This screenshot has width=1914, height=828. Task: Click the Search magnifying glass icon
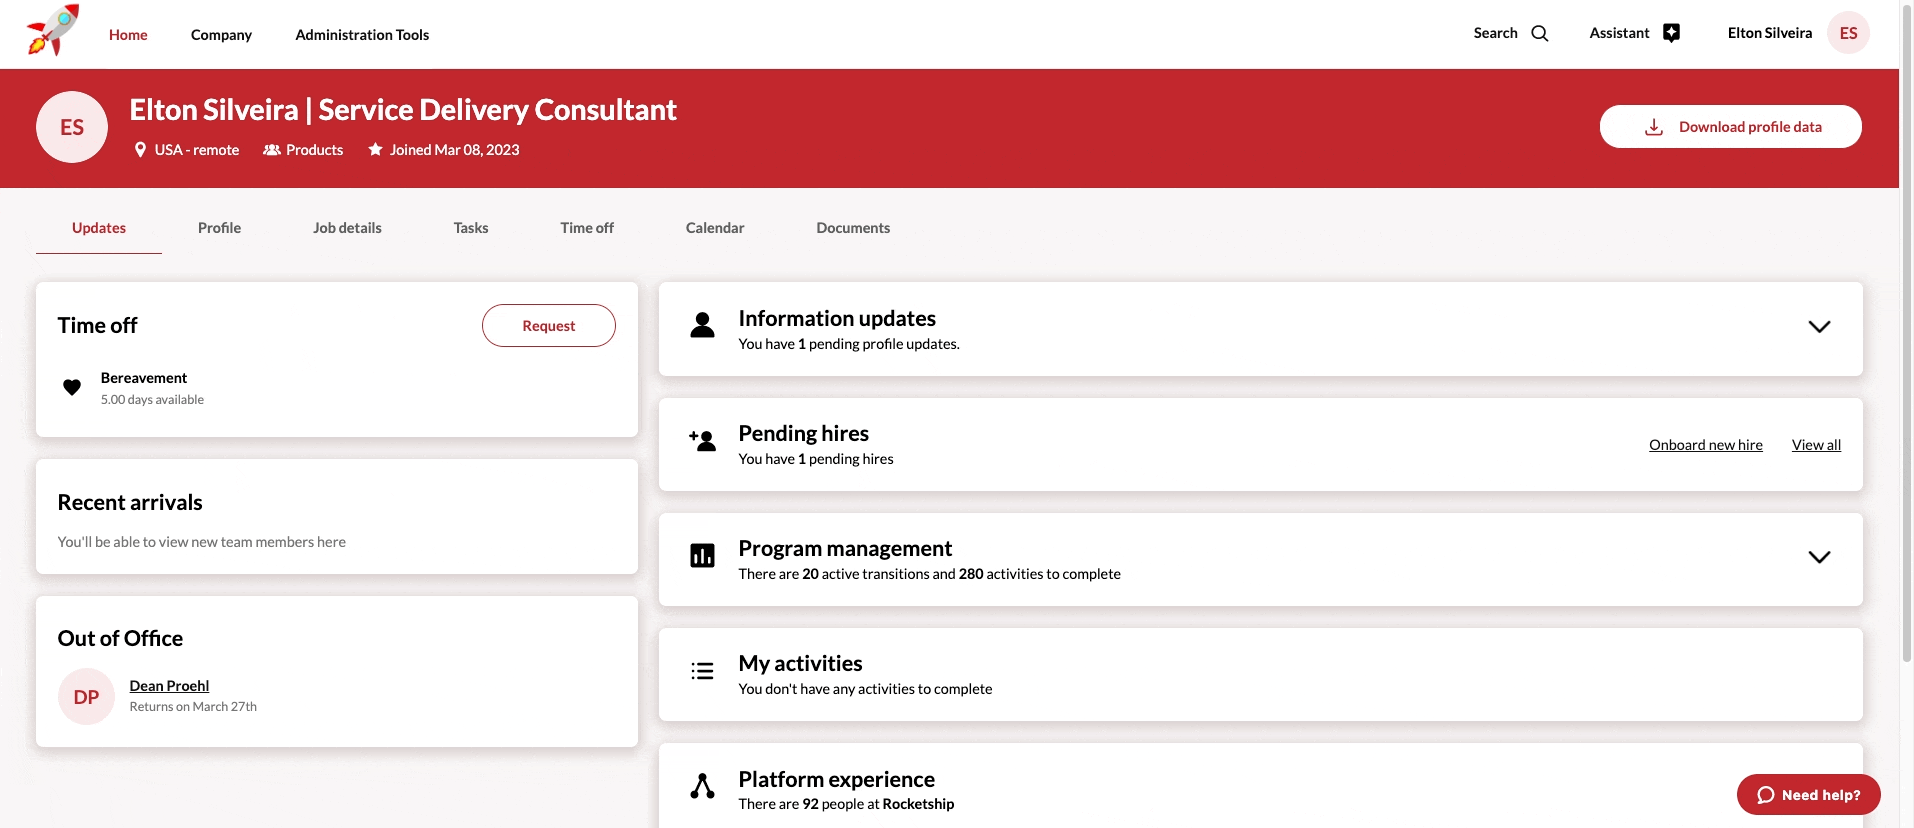pos(1540,34)
